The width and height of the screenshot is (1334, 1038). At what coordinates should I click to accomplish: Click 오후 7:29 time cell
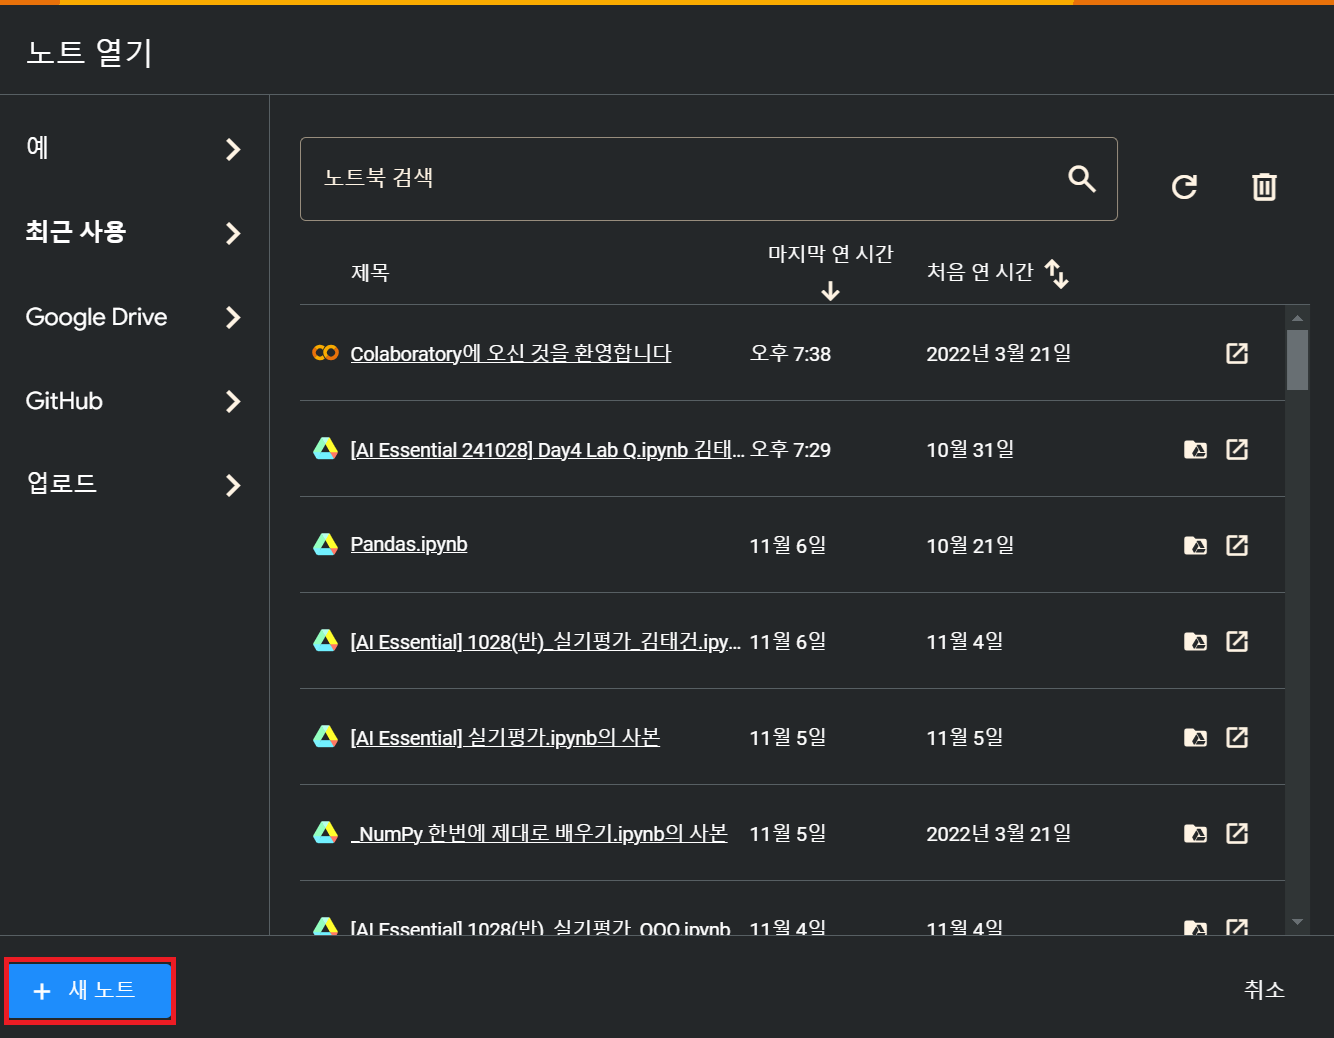click(x=790, y=450)
